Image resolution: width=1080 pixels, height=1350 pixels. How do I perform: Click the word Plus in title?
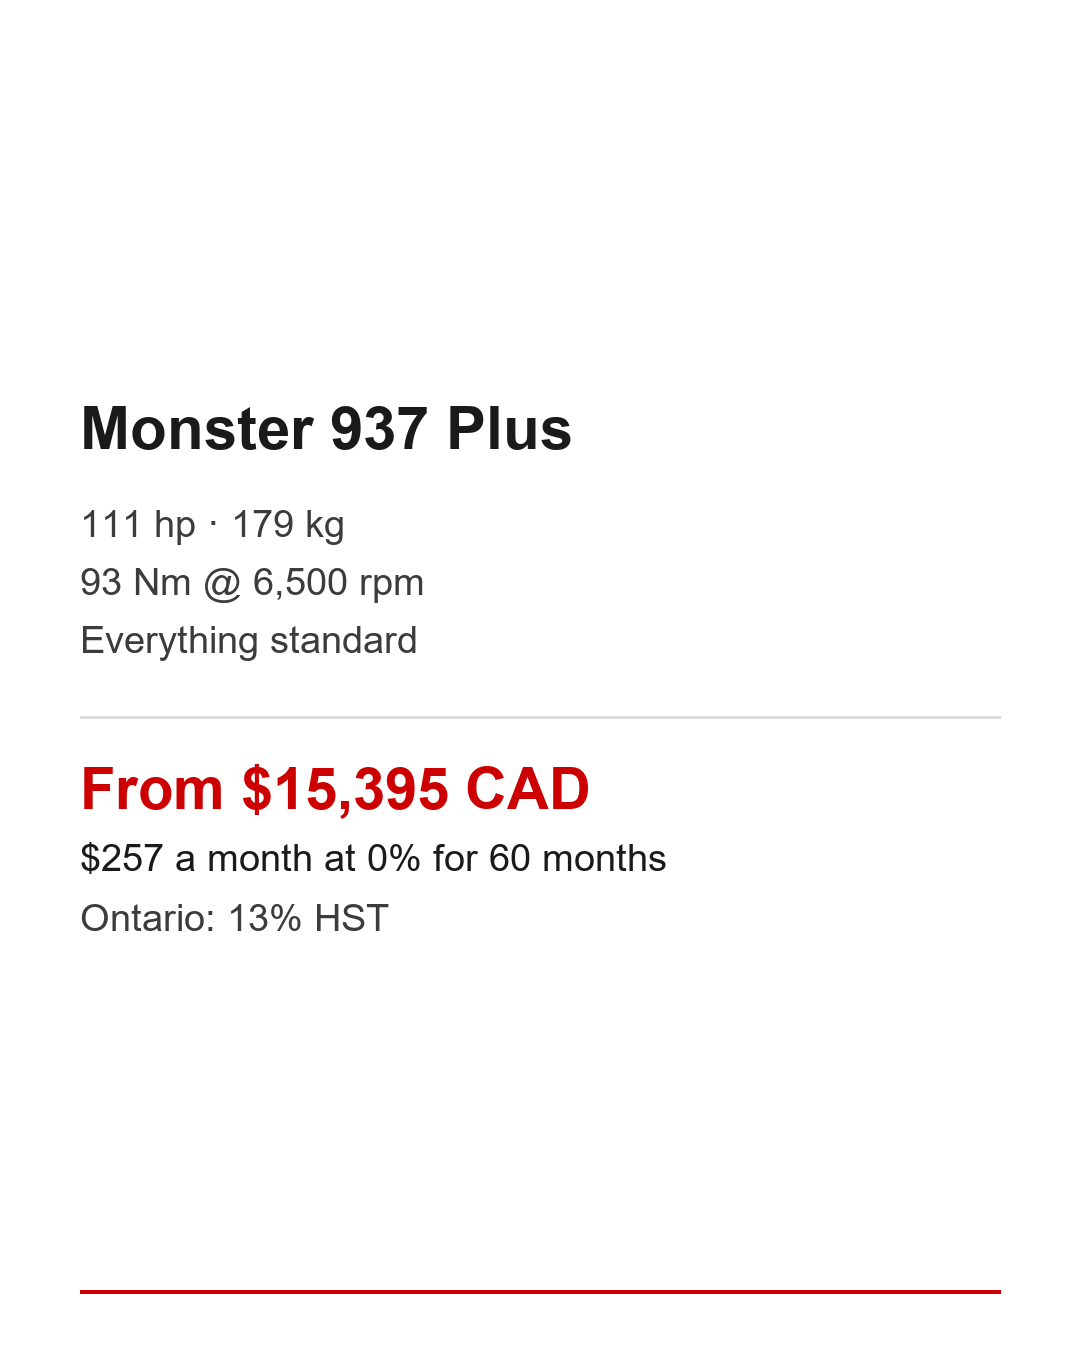[509, 429]
